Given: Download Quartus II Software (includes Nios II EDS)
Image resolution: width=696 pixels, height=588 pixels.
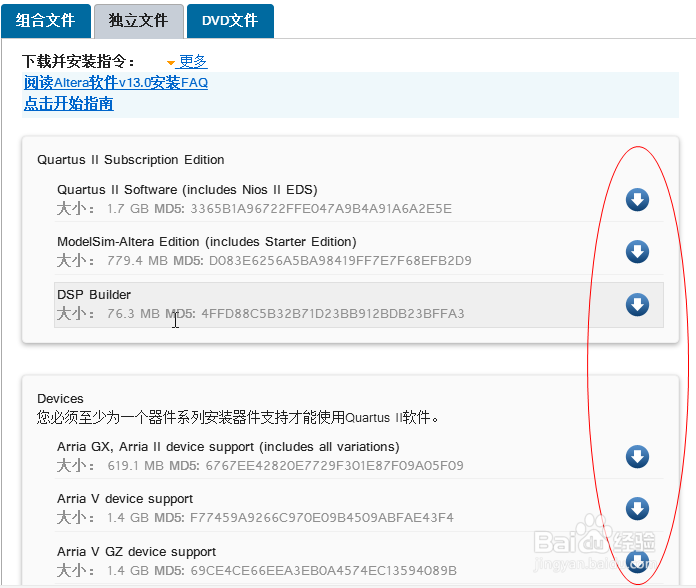Looking at the screenshot, I should point(637,200).
